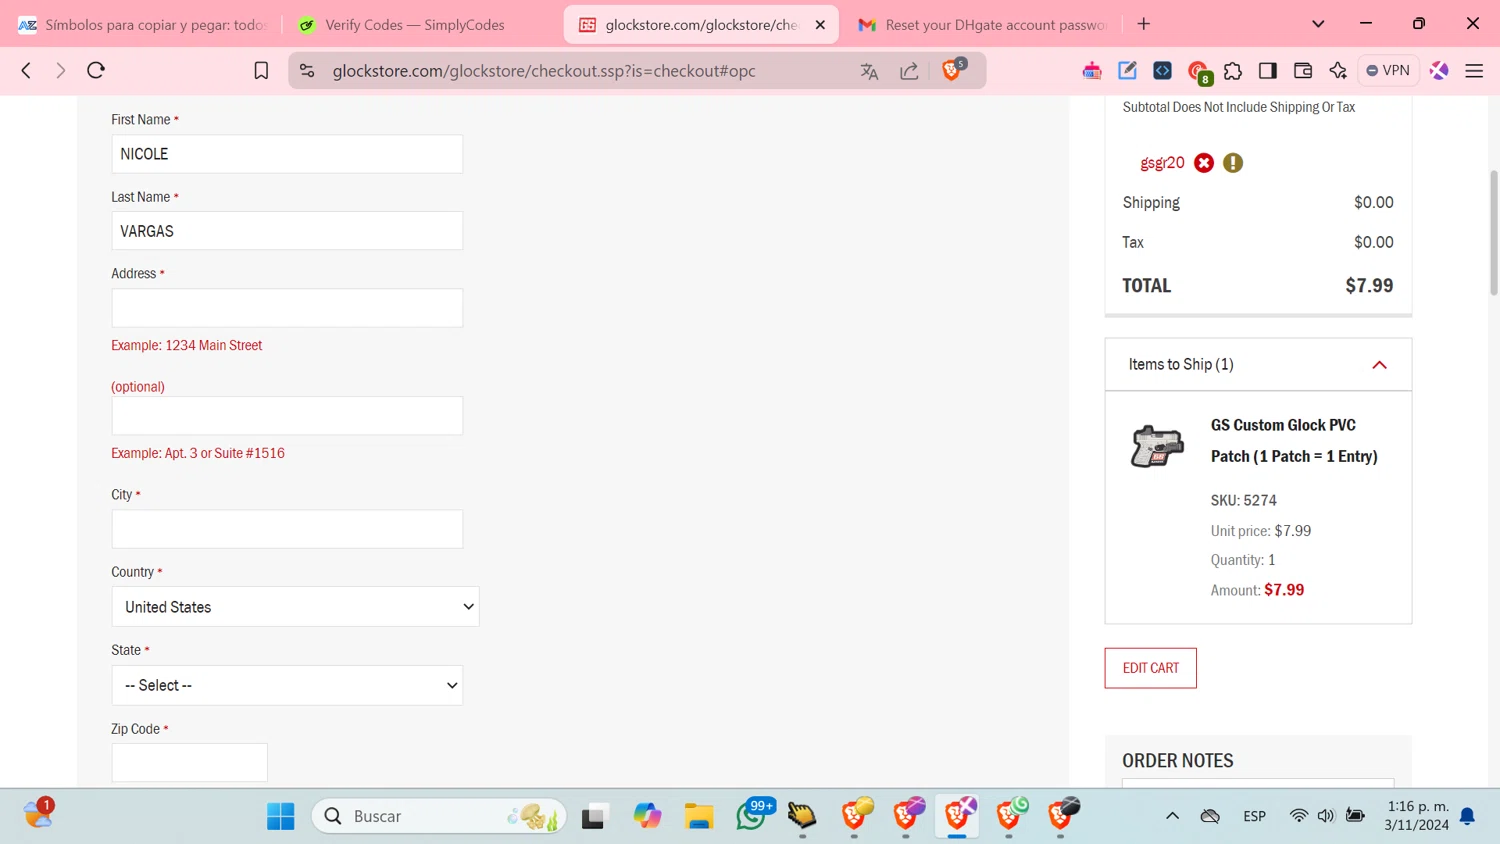
Task: Click the SKU: 5274 text
Action: pos(1243,500)
